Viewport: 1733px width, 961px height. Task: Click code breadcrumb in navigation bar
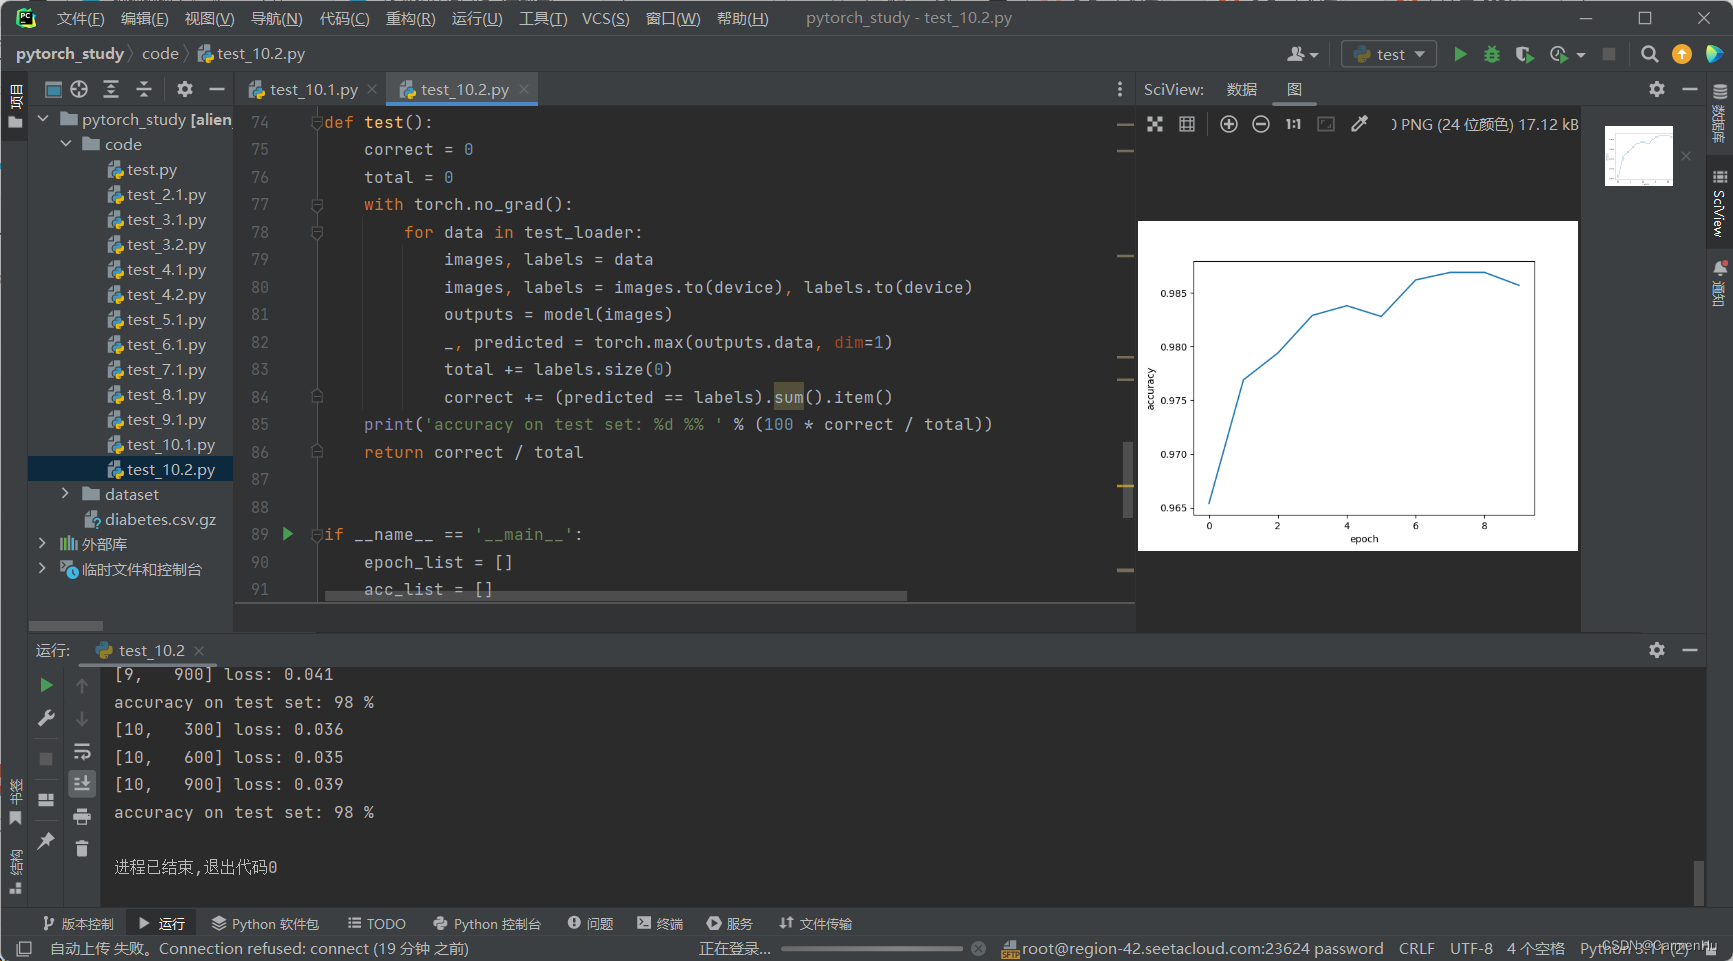pos(160,54)
